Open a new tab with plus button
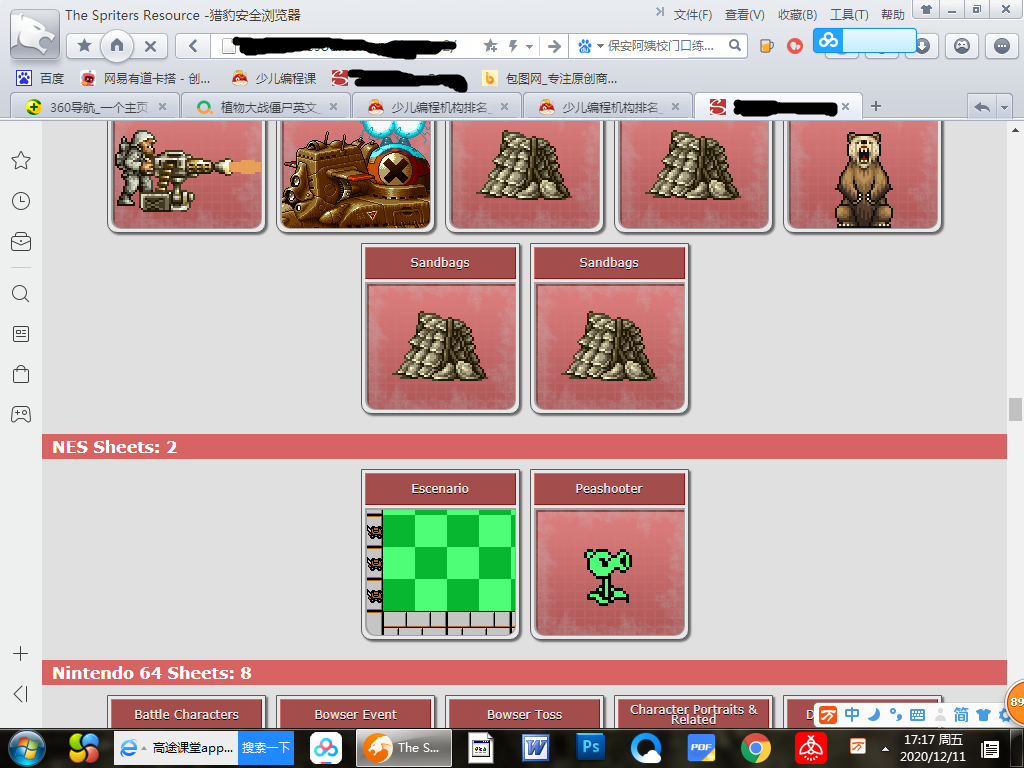This screenshot has height=768, width=1024. (x=876, y=106)
